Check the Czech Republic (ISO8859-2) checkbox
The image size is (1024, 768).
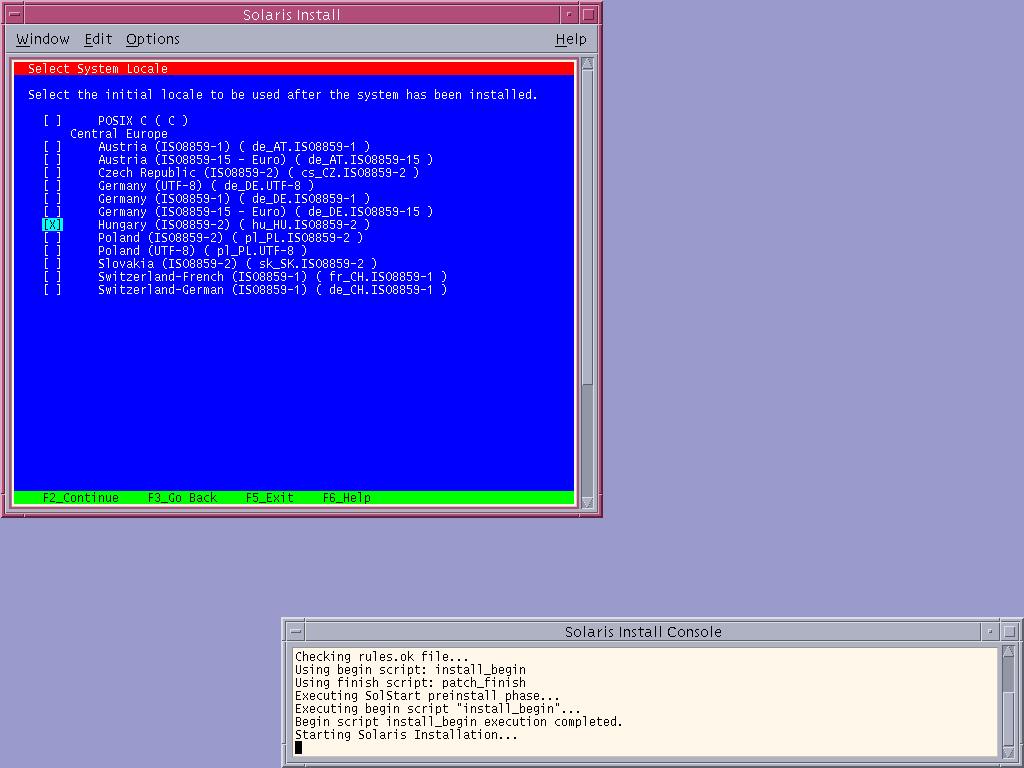[x=52, y=173]
